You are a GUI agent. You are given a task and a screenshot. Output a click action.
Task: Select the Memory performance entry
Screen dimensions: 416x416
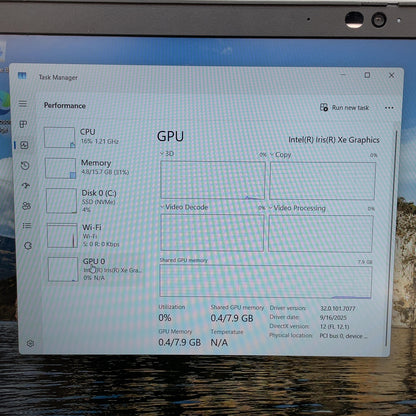click(95, 168)
